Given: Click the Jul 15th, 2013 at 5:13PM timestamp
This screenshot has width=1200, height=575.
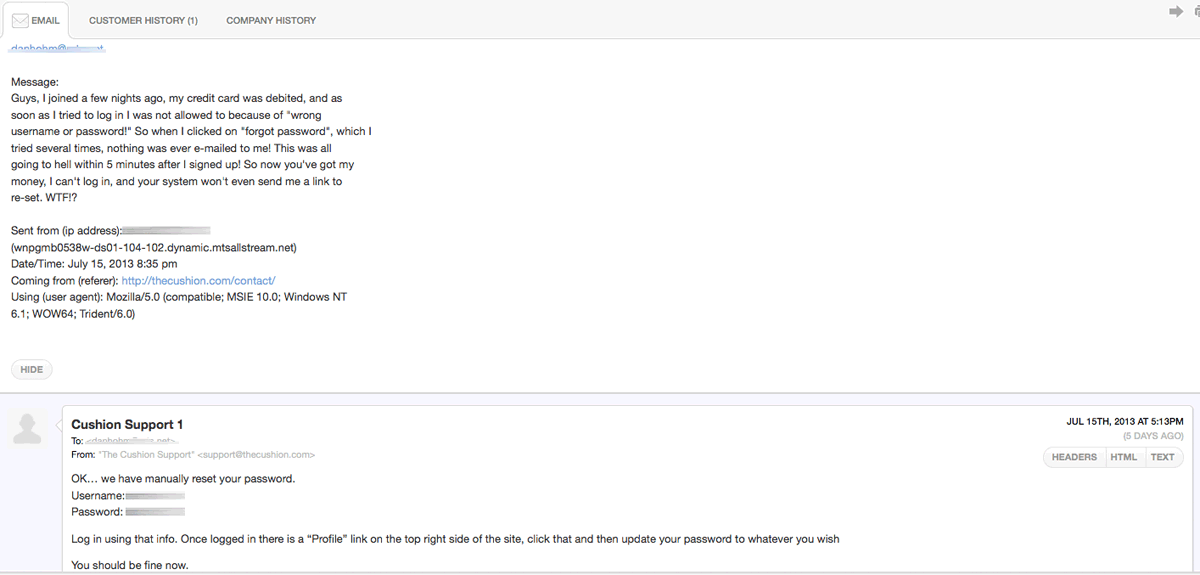Looking at the screenshot, I should point(1125,422).
